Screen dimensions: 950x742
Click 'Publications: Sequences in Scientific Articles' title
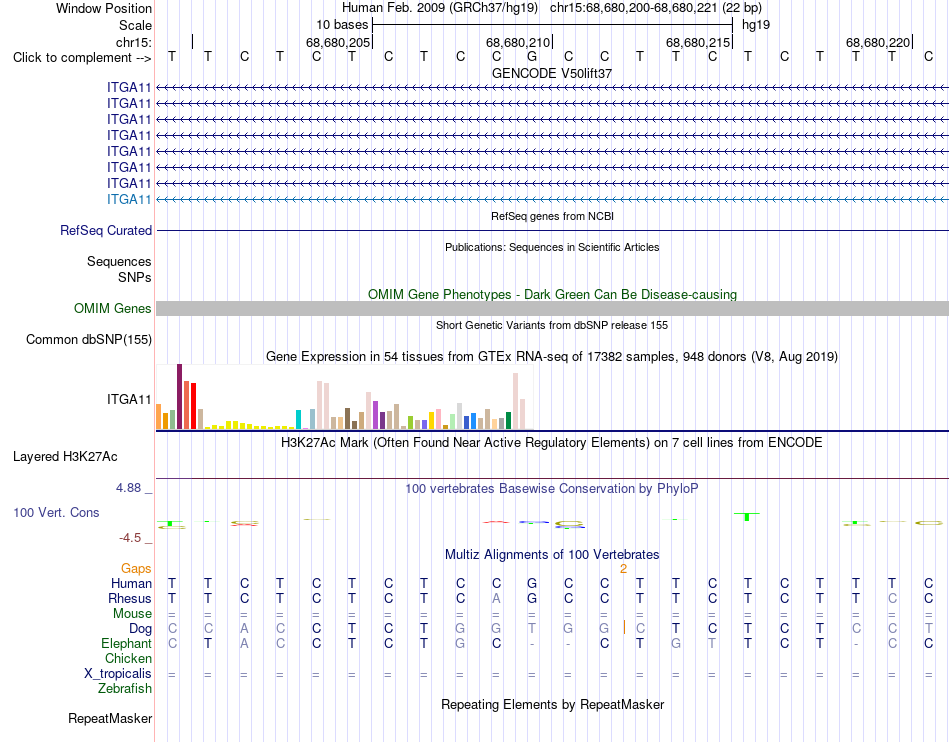tap(552, 247)
